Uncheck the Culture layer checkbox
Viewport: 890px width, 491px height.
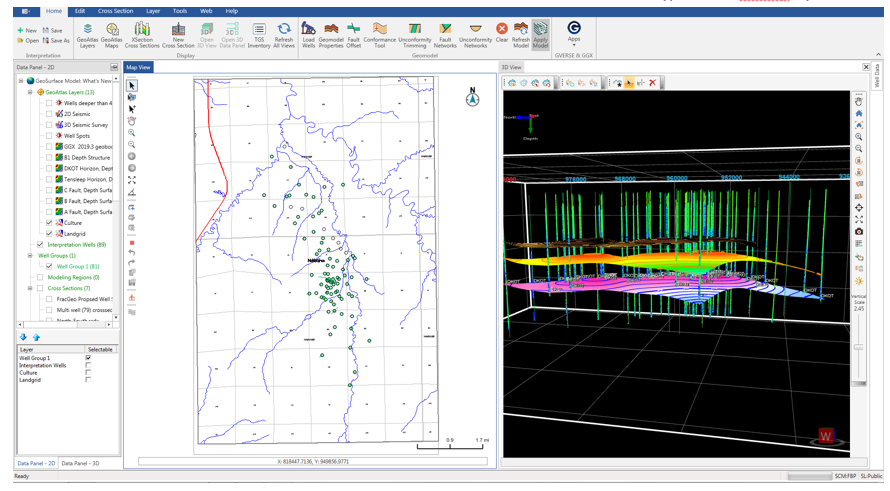49,223
